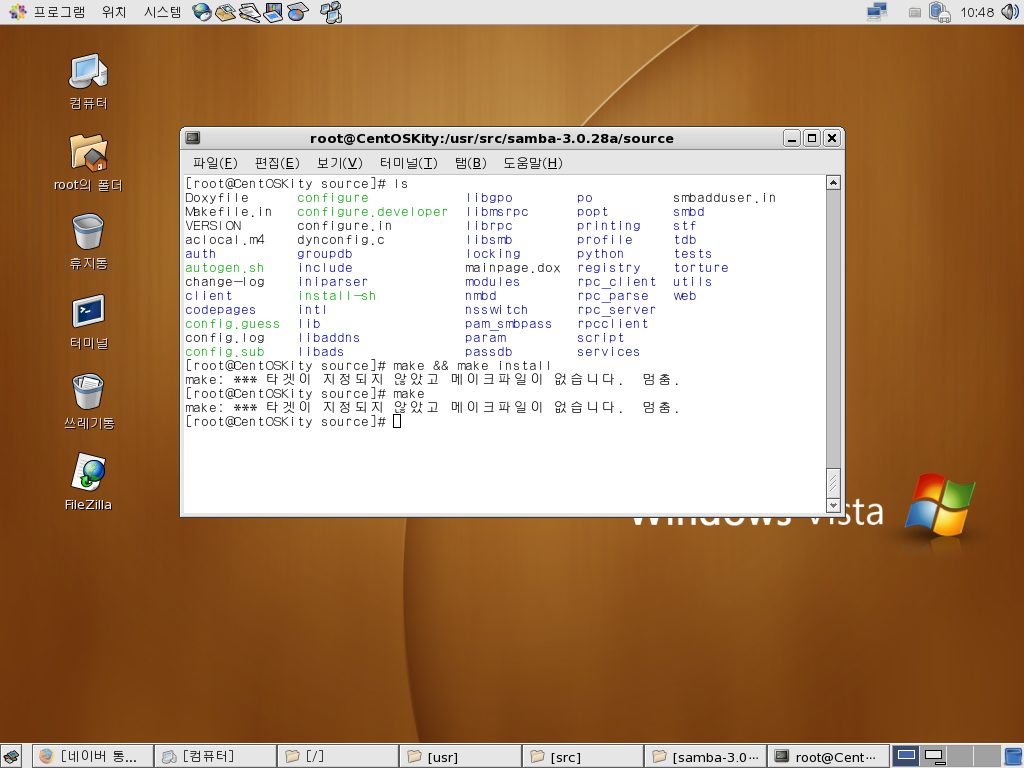The height and width of the screenshot is (768, 1024).
Task: Click the trash applet at bottom panel end
Action: (x=1013, y=756)
